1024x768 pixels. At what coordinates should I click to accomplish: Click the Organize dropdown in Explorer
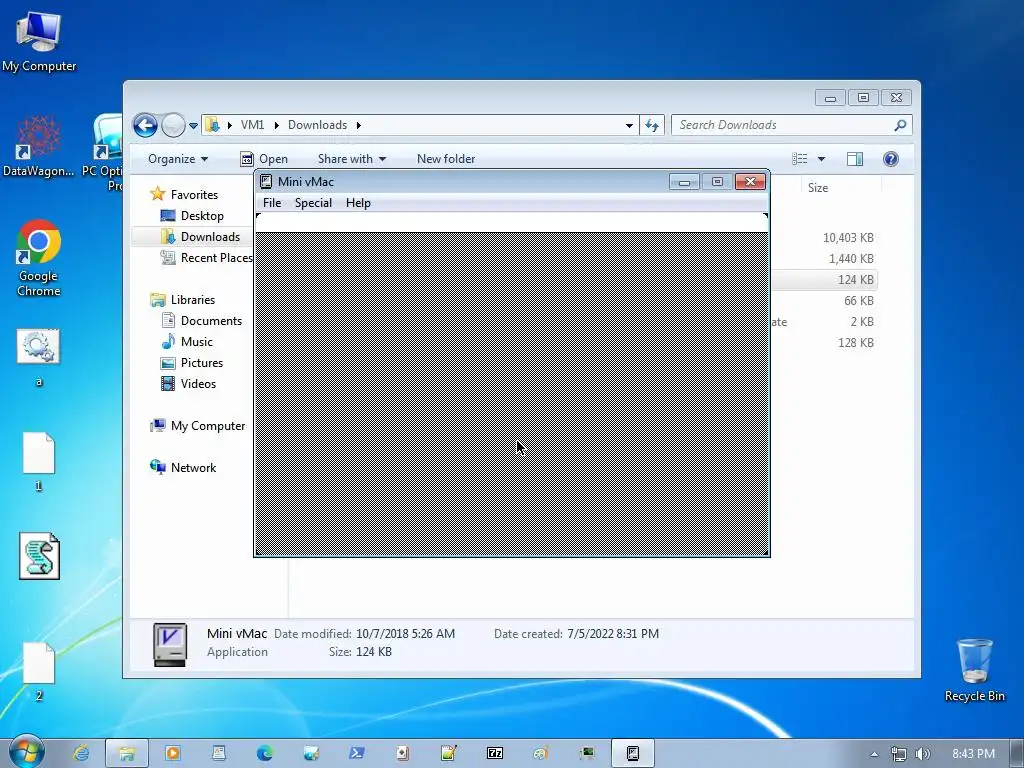178,159
